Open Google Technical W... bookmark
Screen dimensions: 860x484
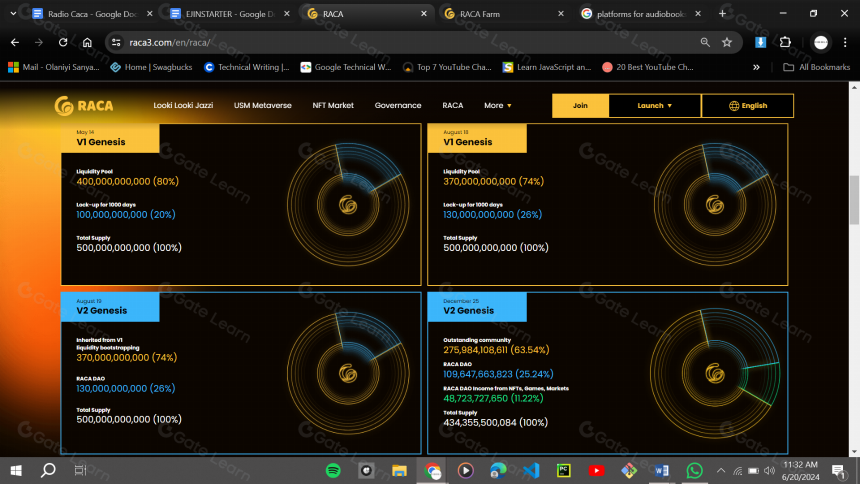(x=346, y=67)
